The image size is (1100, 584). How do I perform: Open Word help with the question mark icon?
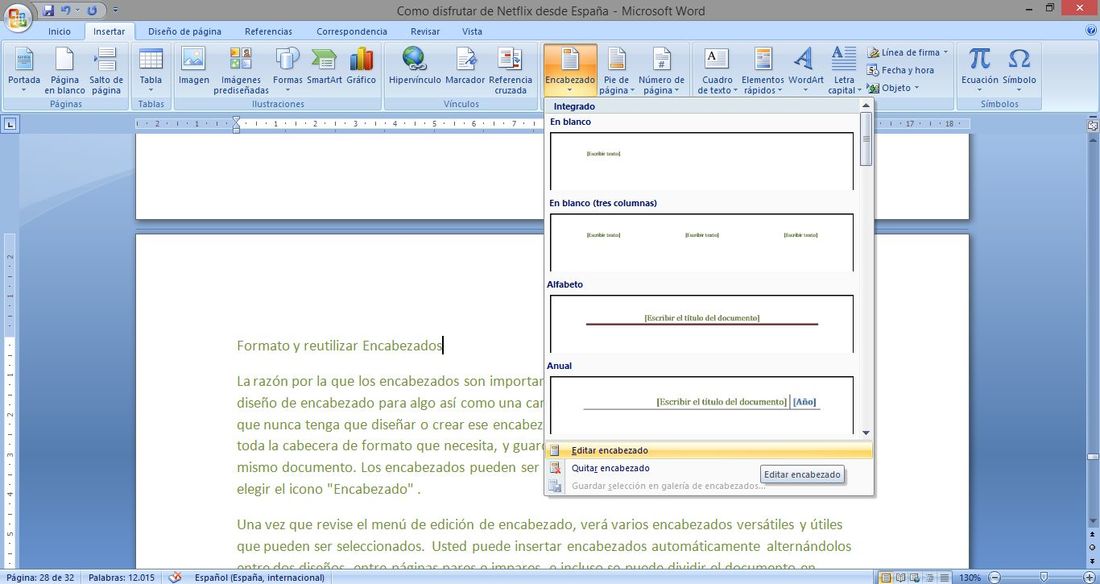pos(1092,32)
